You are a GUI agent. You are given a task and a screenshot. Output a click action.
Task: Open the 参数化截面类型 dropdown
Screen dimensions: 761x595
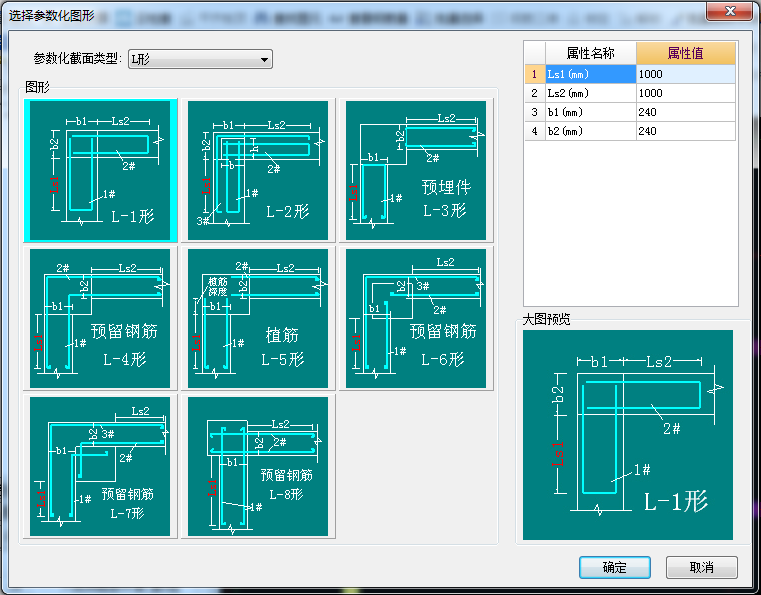(200, 59)
